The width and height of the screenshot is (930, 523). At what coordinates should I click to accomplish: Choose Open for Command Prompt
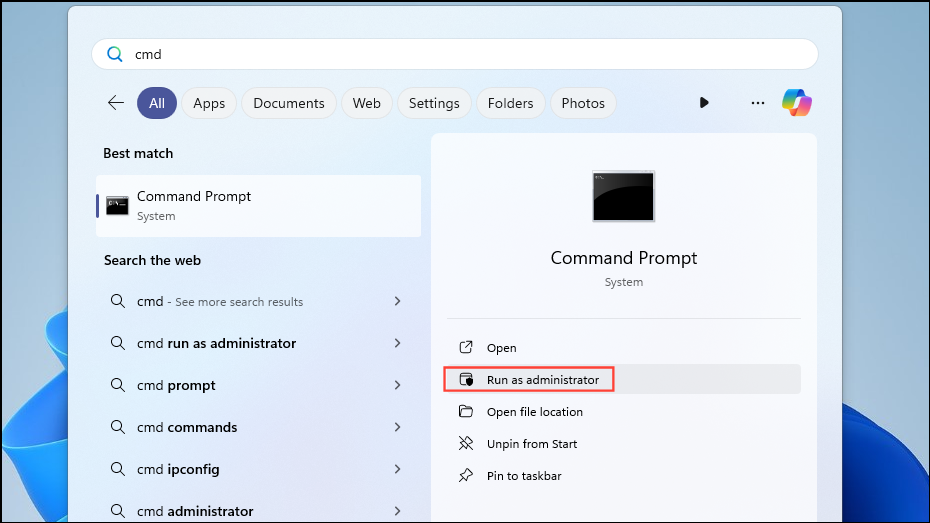point(623,347)
